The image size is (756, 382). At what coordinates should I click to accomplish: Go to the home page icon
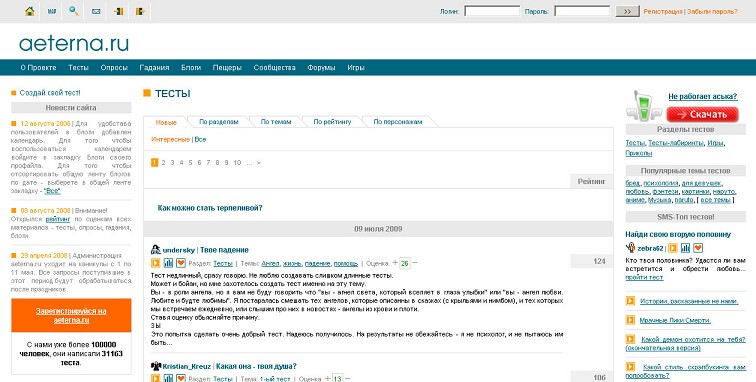pos(29,11)
